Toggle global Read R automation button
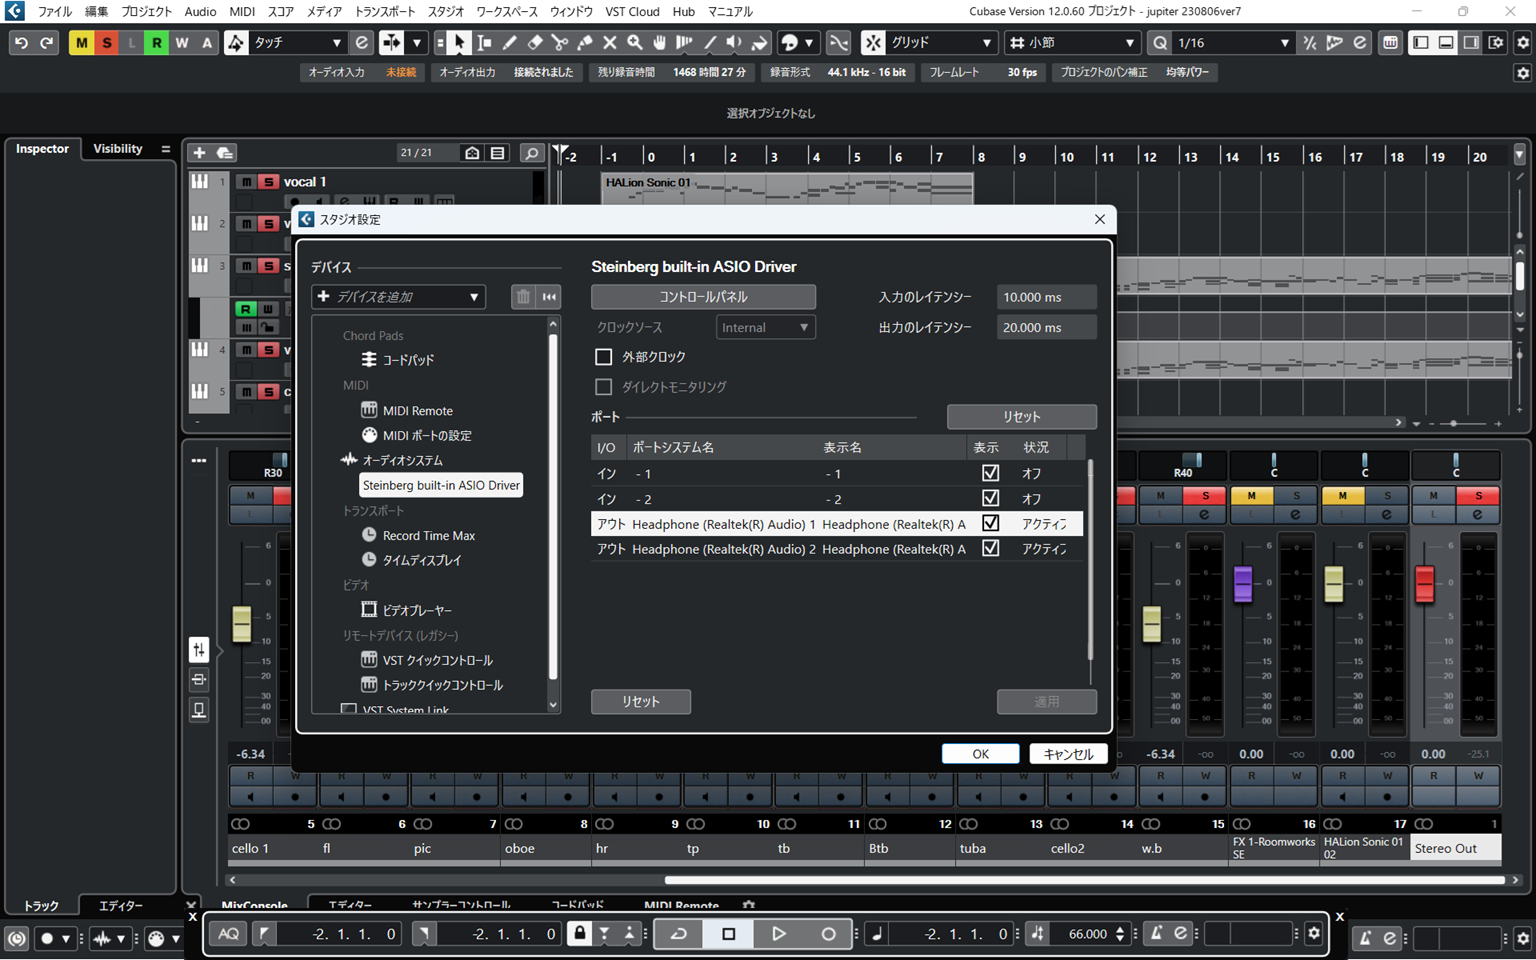The height and width of the screenshot is (960, 1536). click(x=156, y=43)
